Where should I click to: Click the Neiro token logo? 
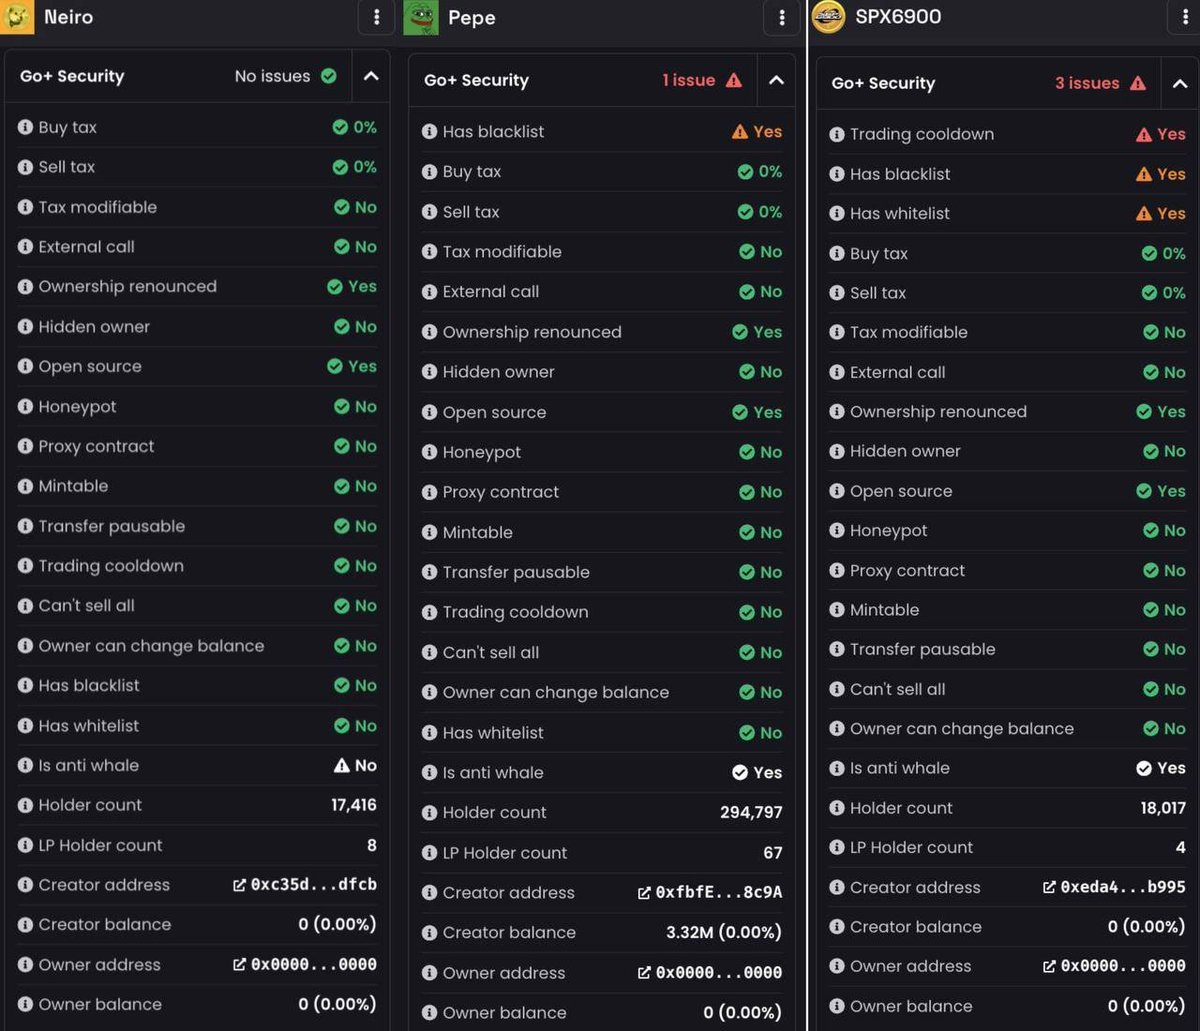[x=17, y=16]
